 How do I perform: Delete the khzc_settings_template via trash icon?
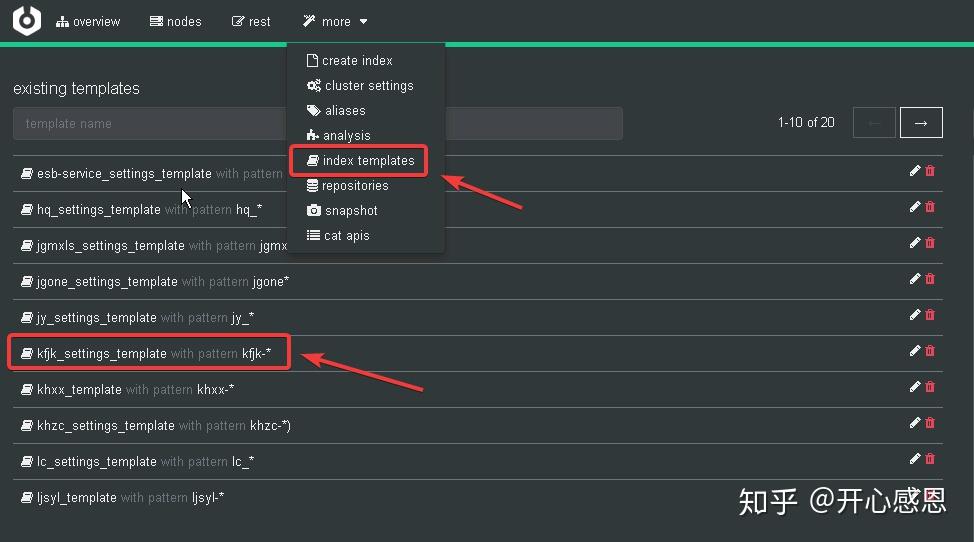click(x=930, y=423)
